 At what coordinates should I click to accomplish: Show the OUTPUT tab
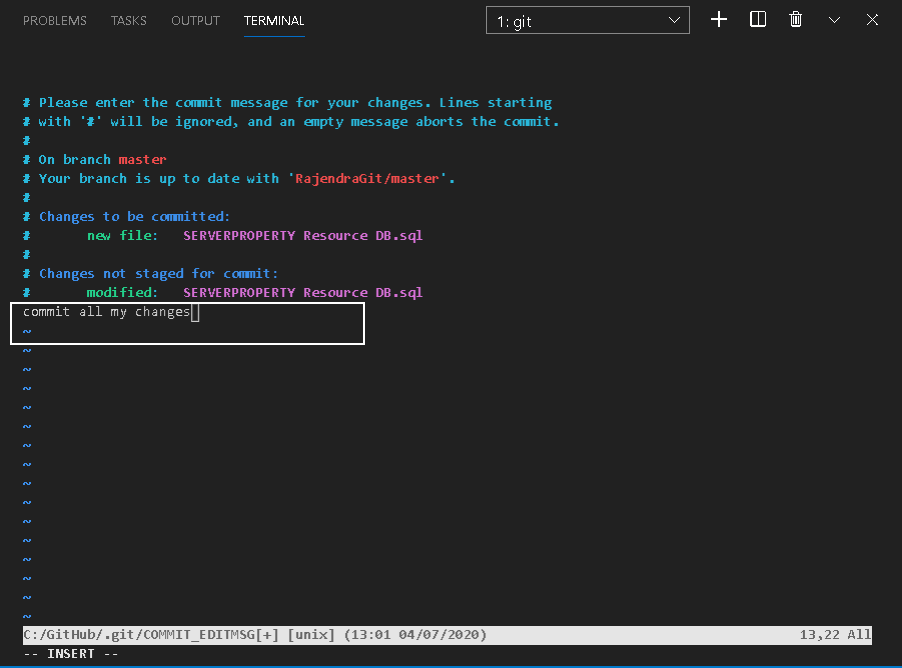coord(196,21)
